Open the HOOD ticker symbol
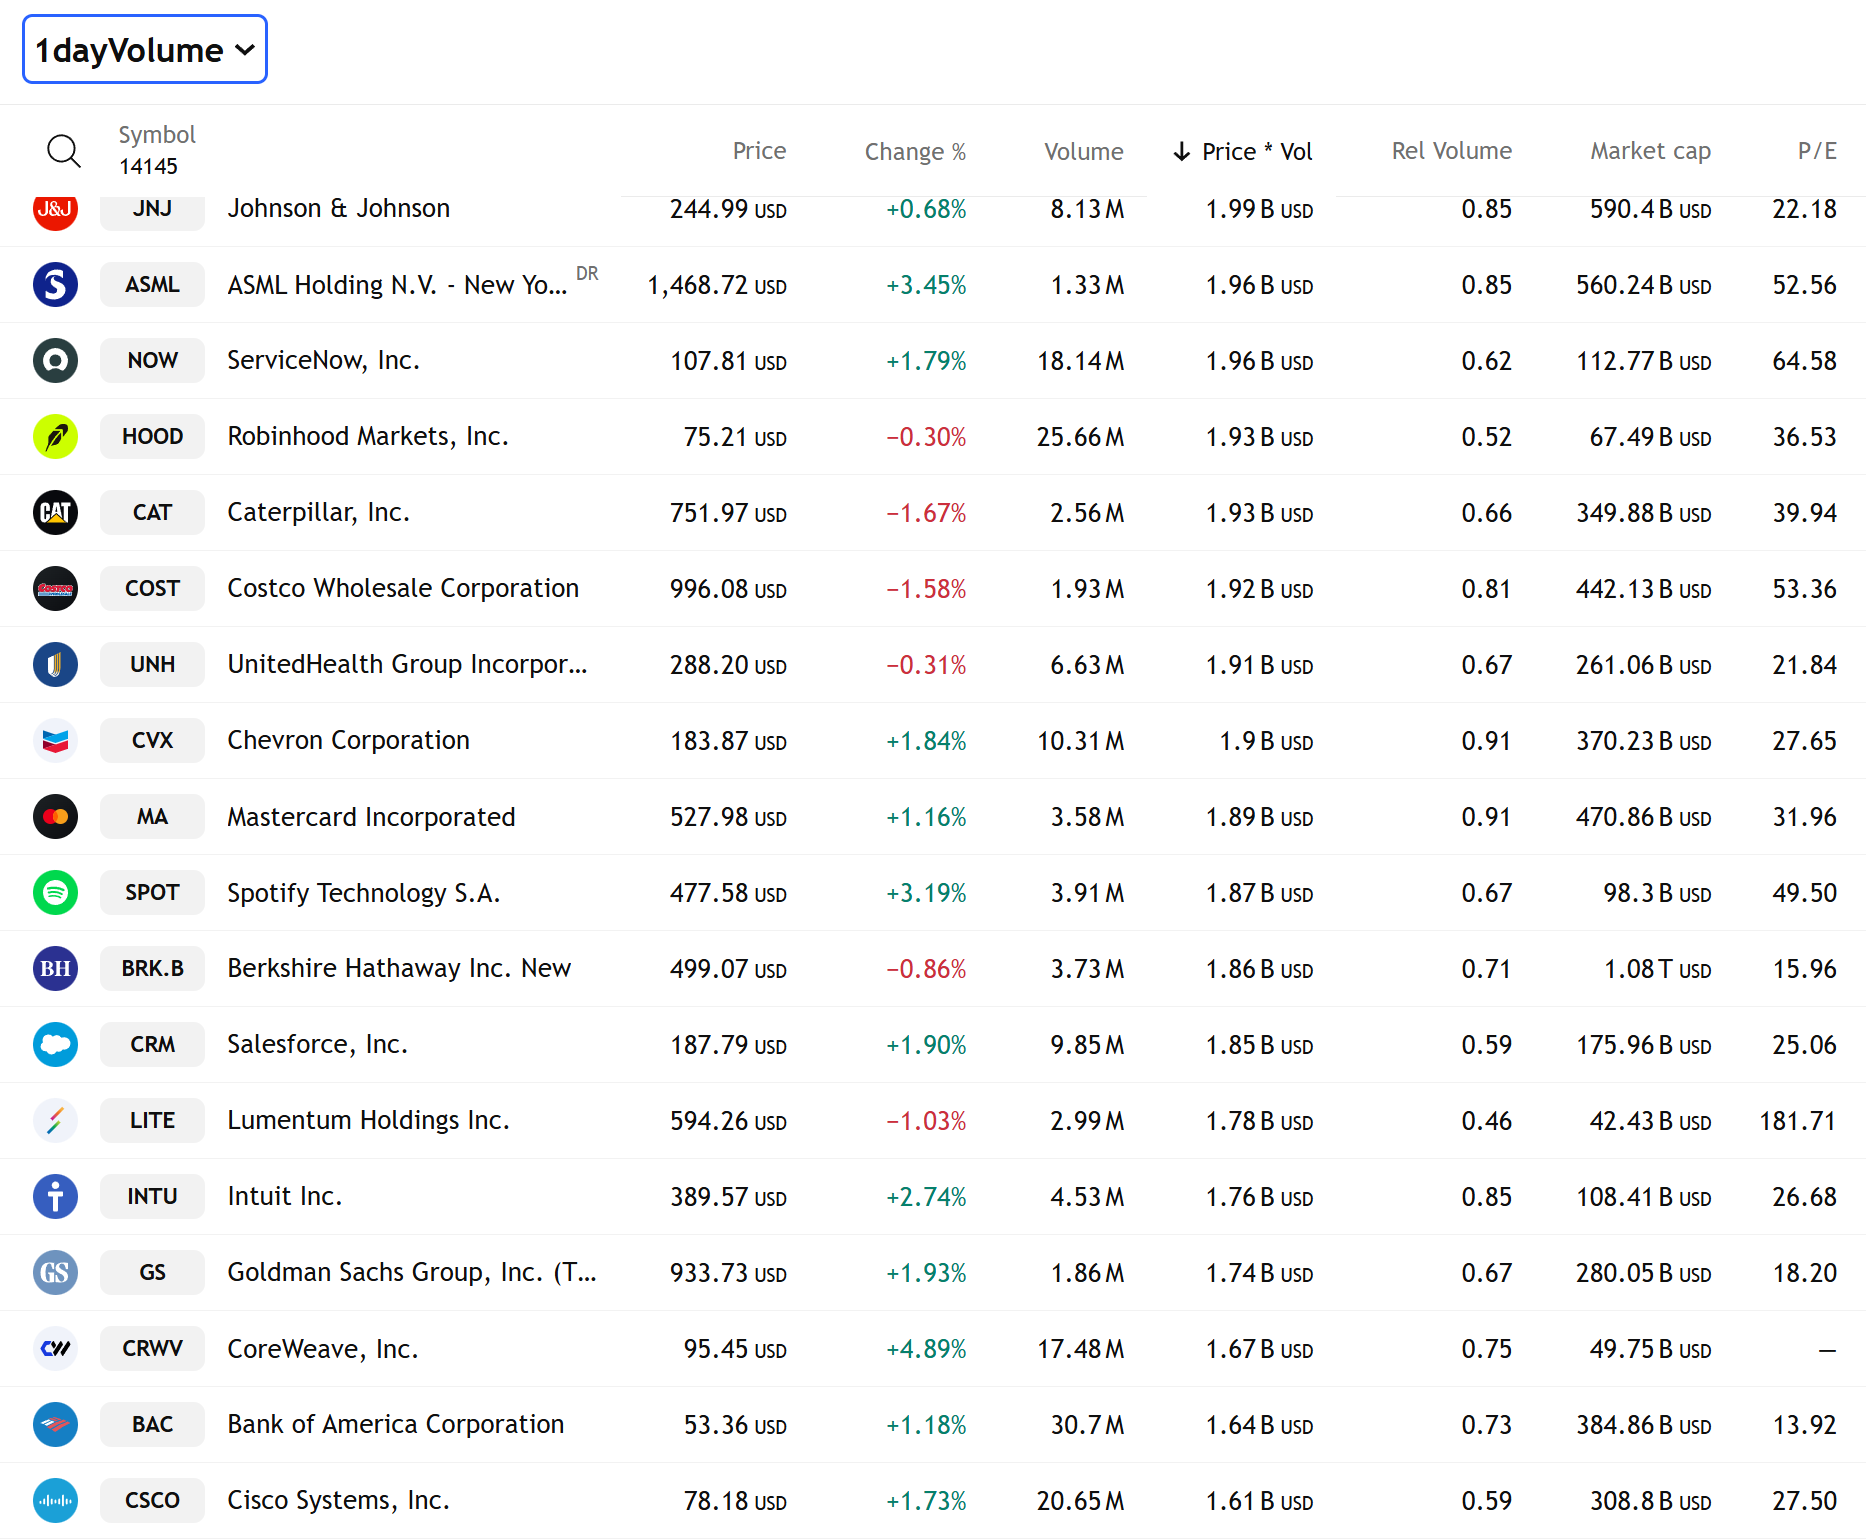 click(152, 437)
